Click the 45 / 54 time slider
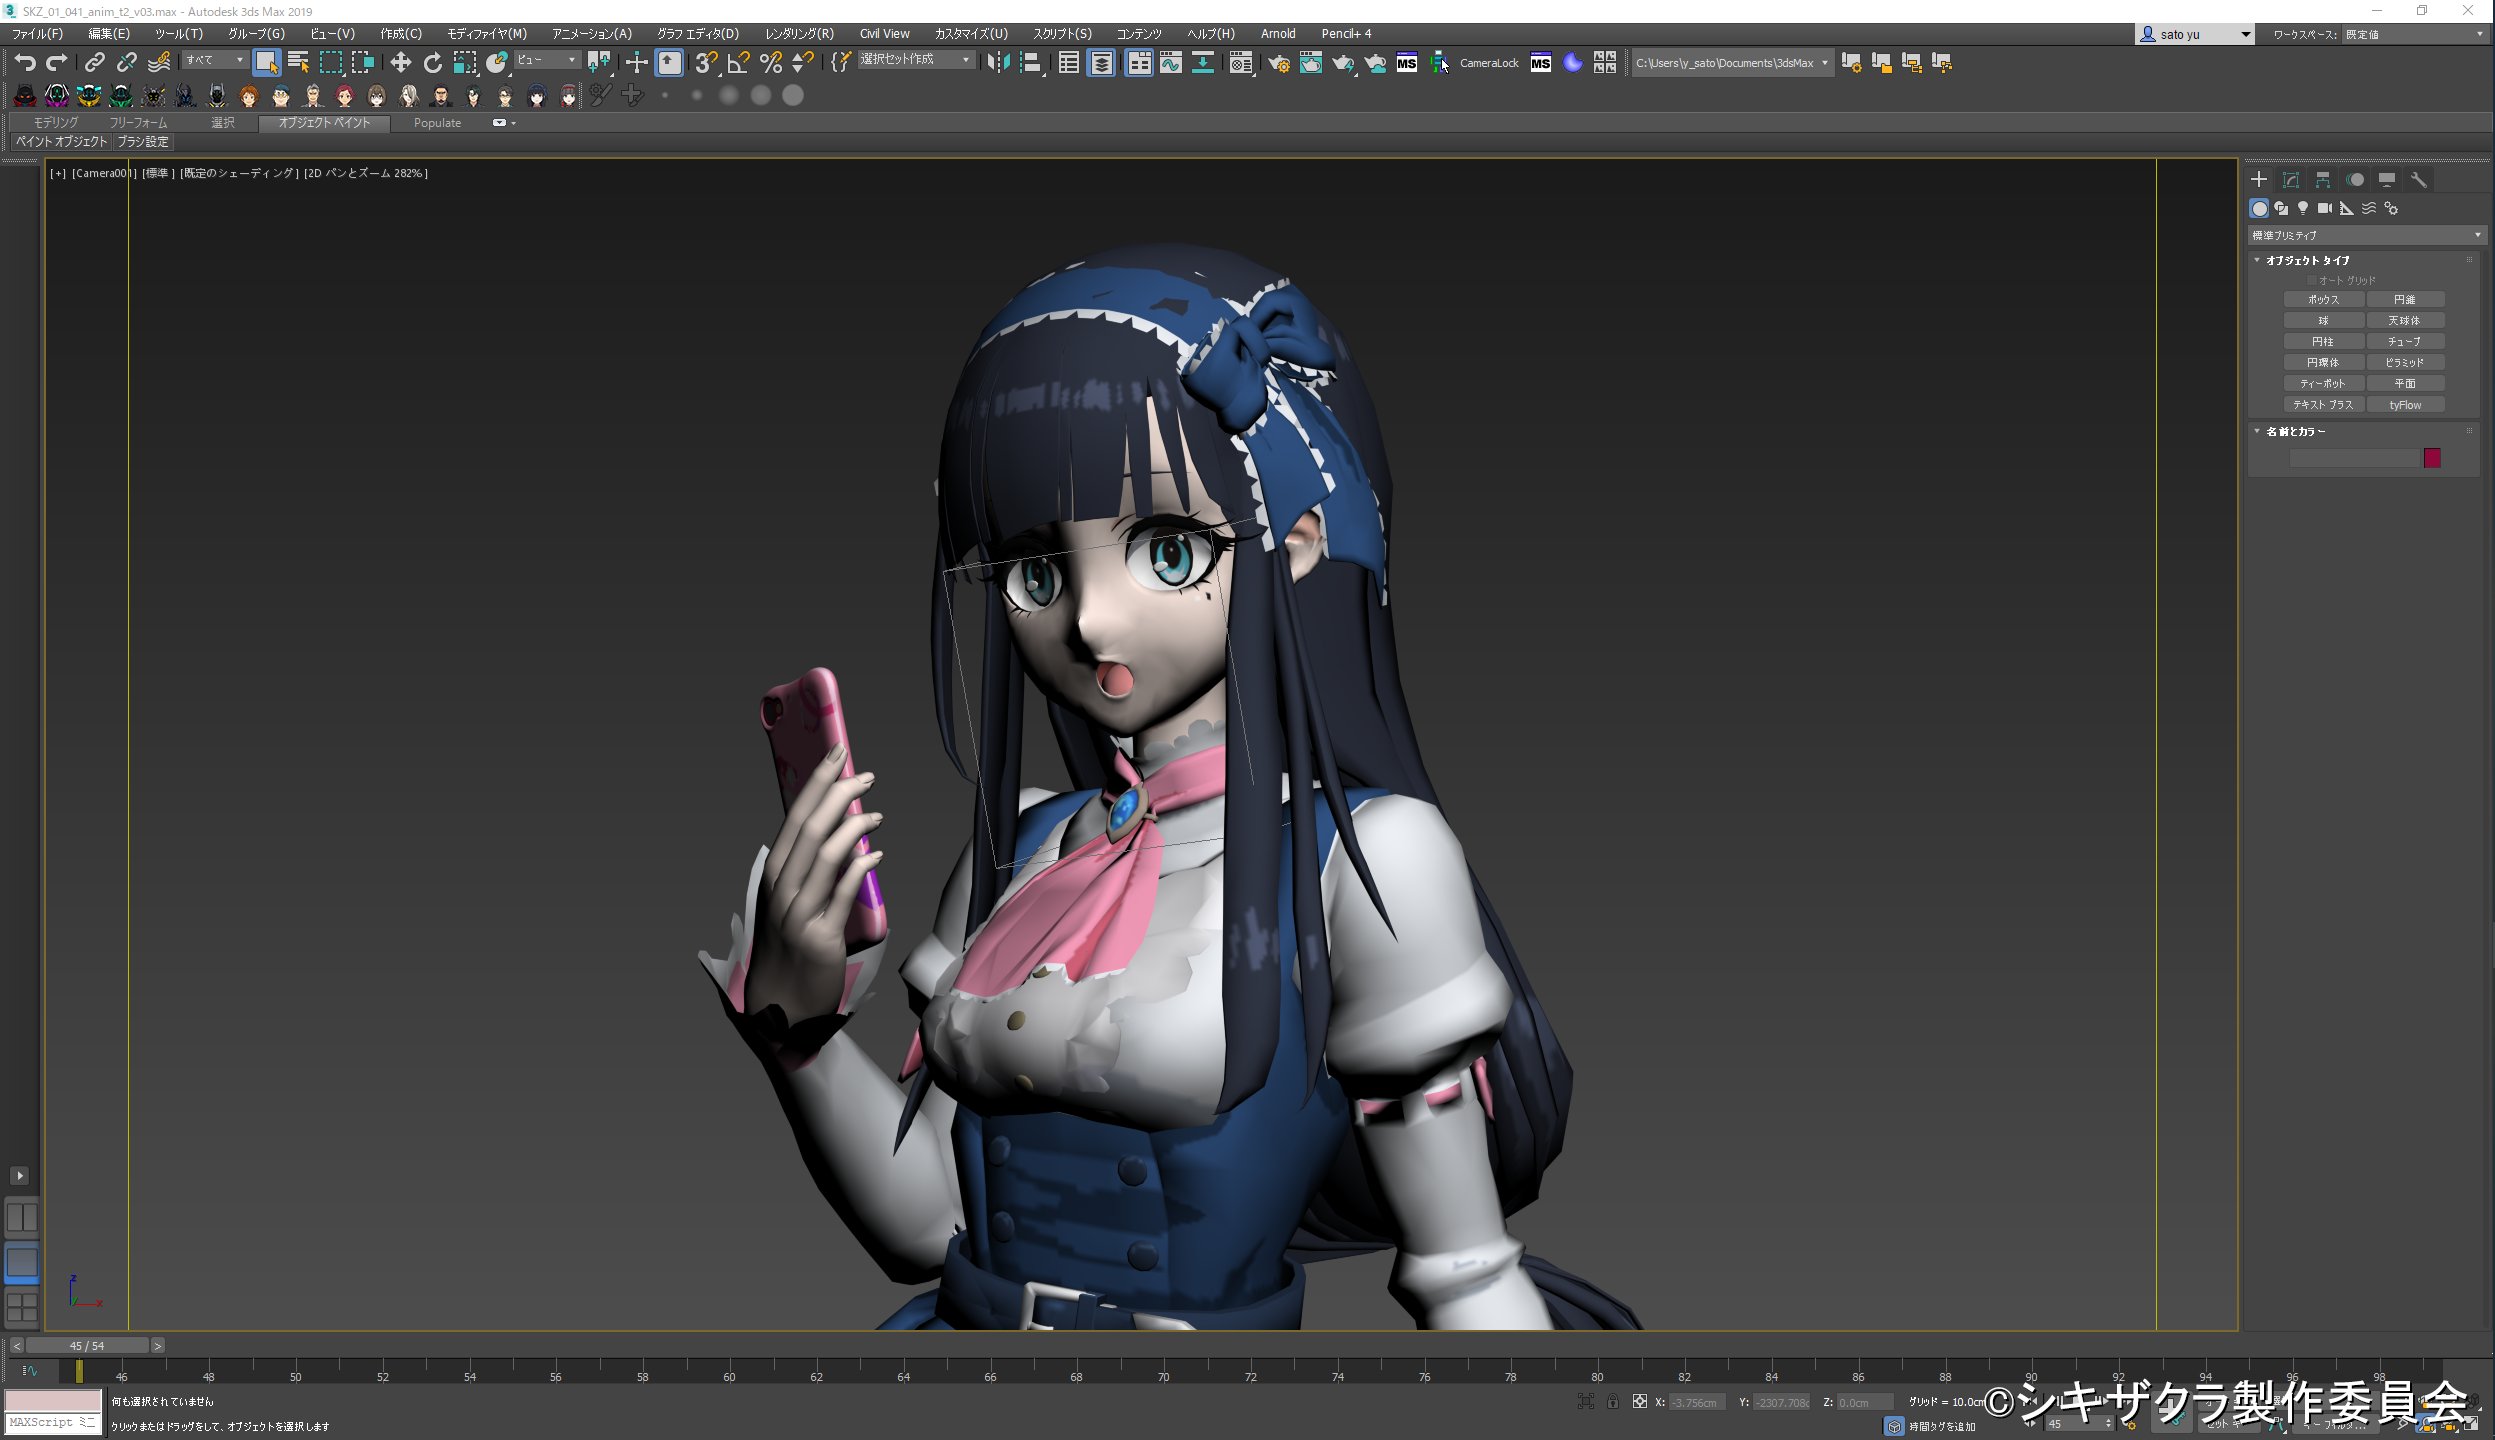Viewport: 2495px width, 1440px height. pos(87,1346)
